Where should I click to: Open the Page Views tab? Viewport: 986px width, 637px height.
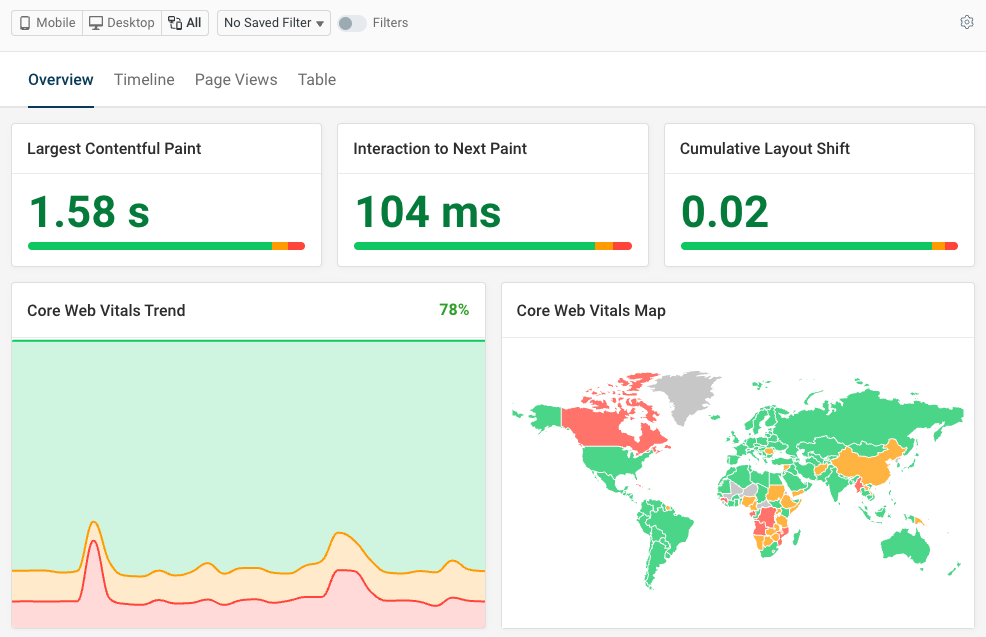click(236, 79)
